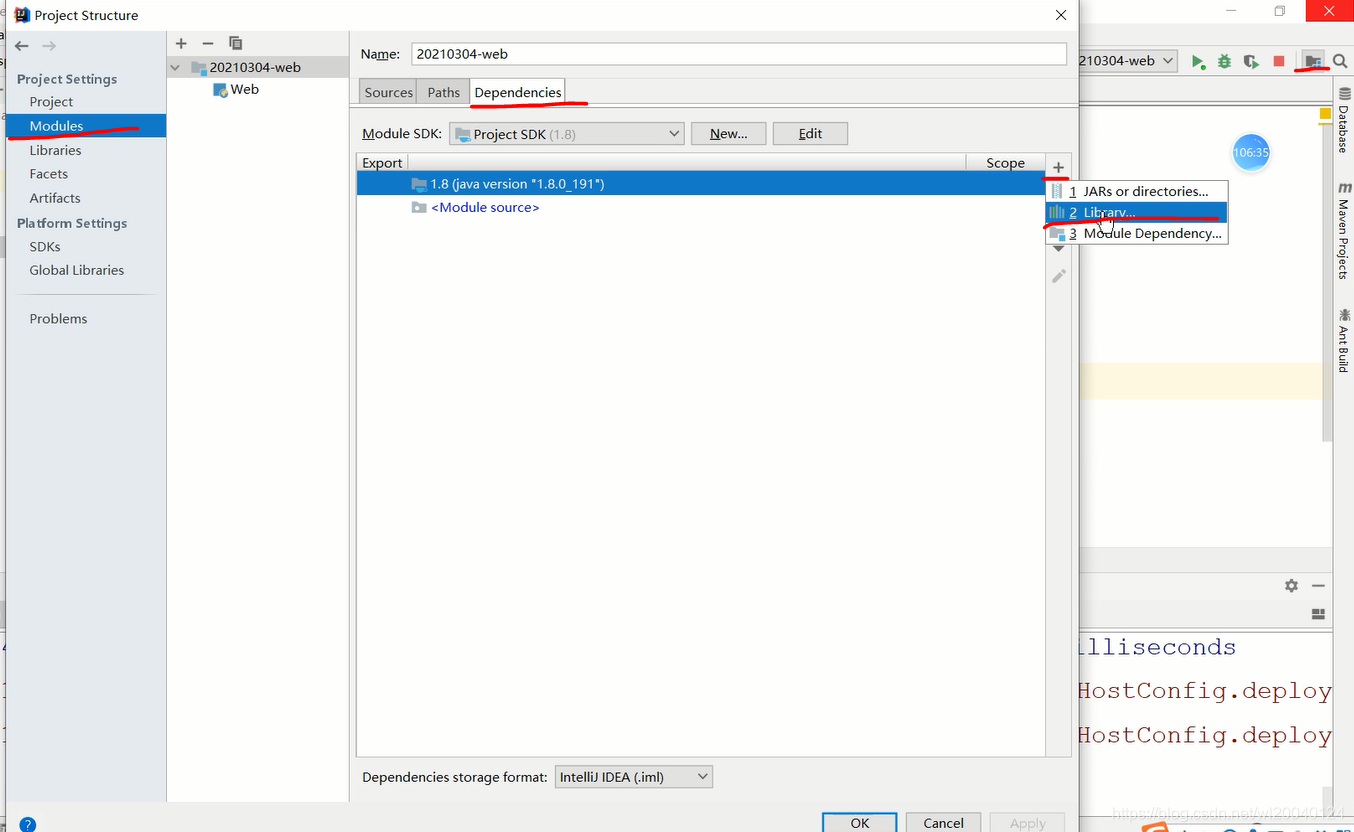This screenshot has height=832, width=1354.
Task: Hide the run panel with minus icon
Action: (1318, 586)
